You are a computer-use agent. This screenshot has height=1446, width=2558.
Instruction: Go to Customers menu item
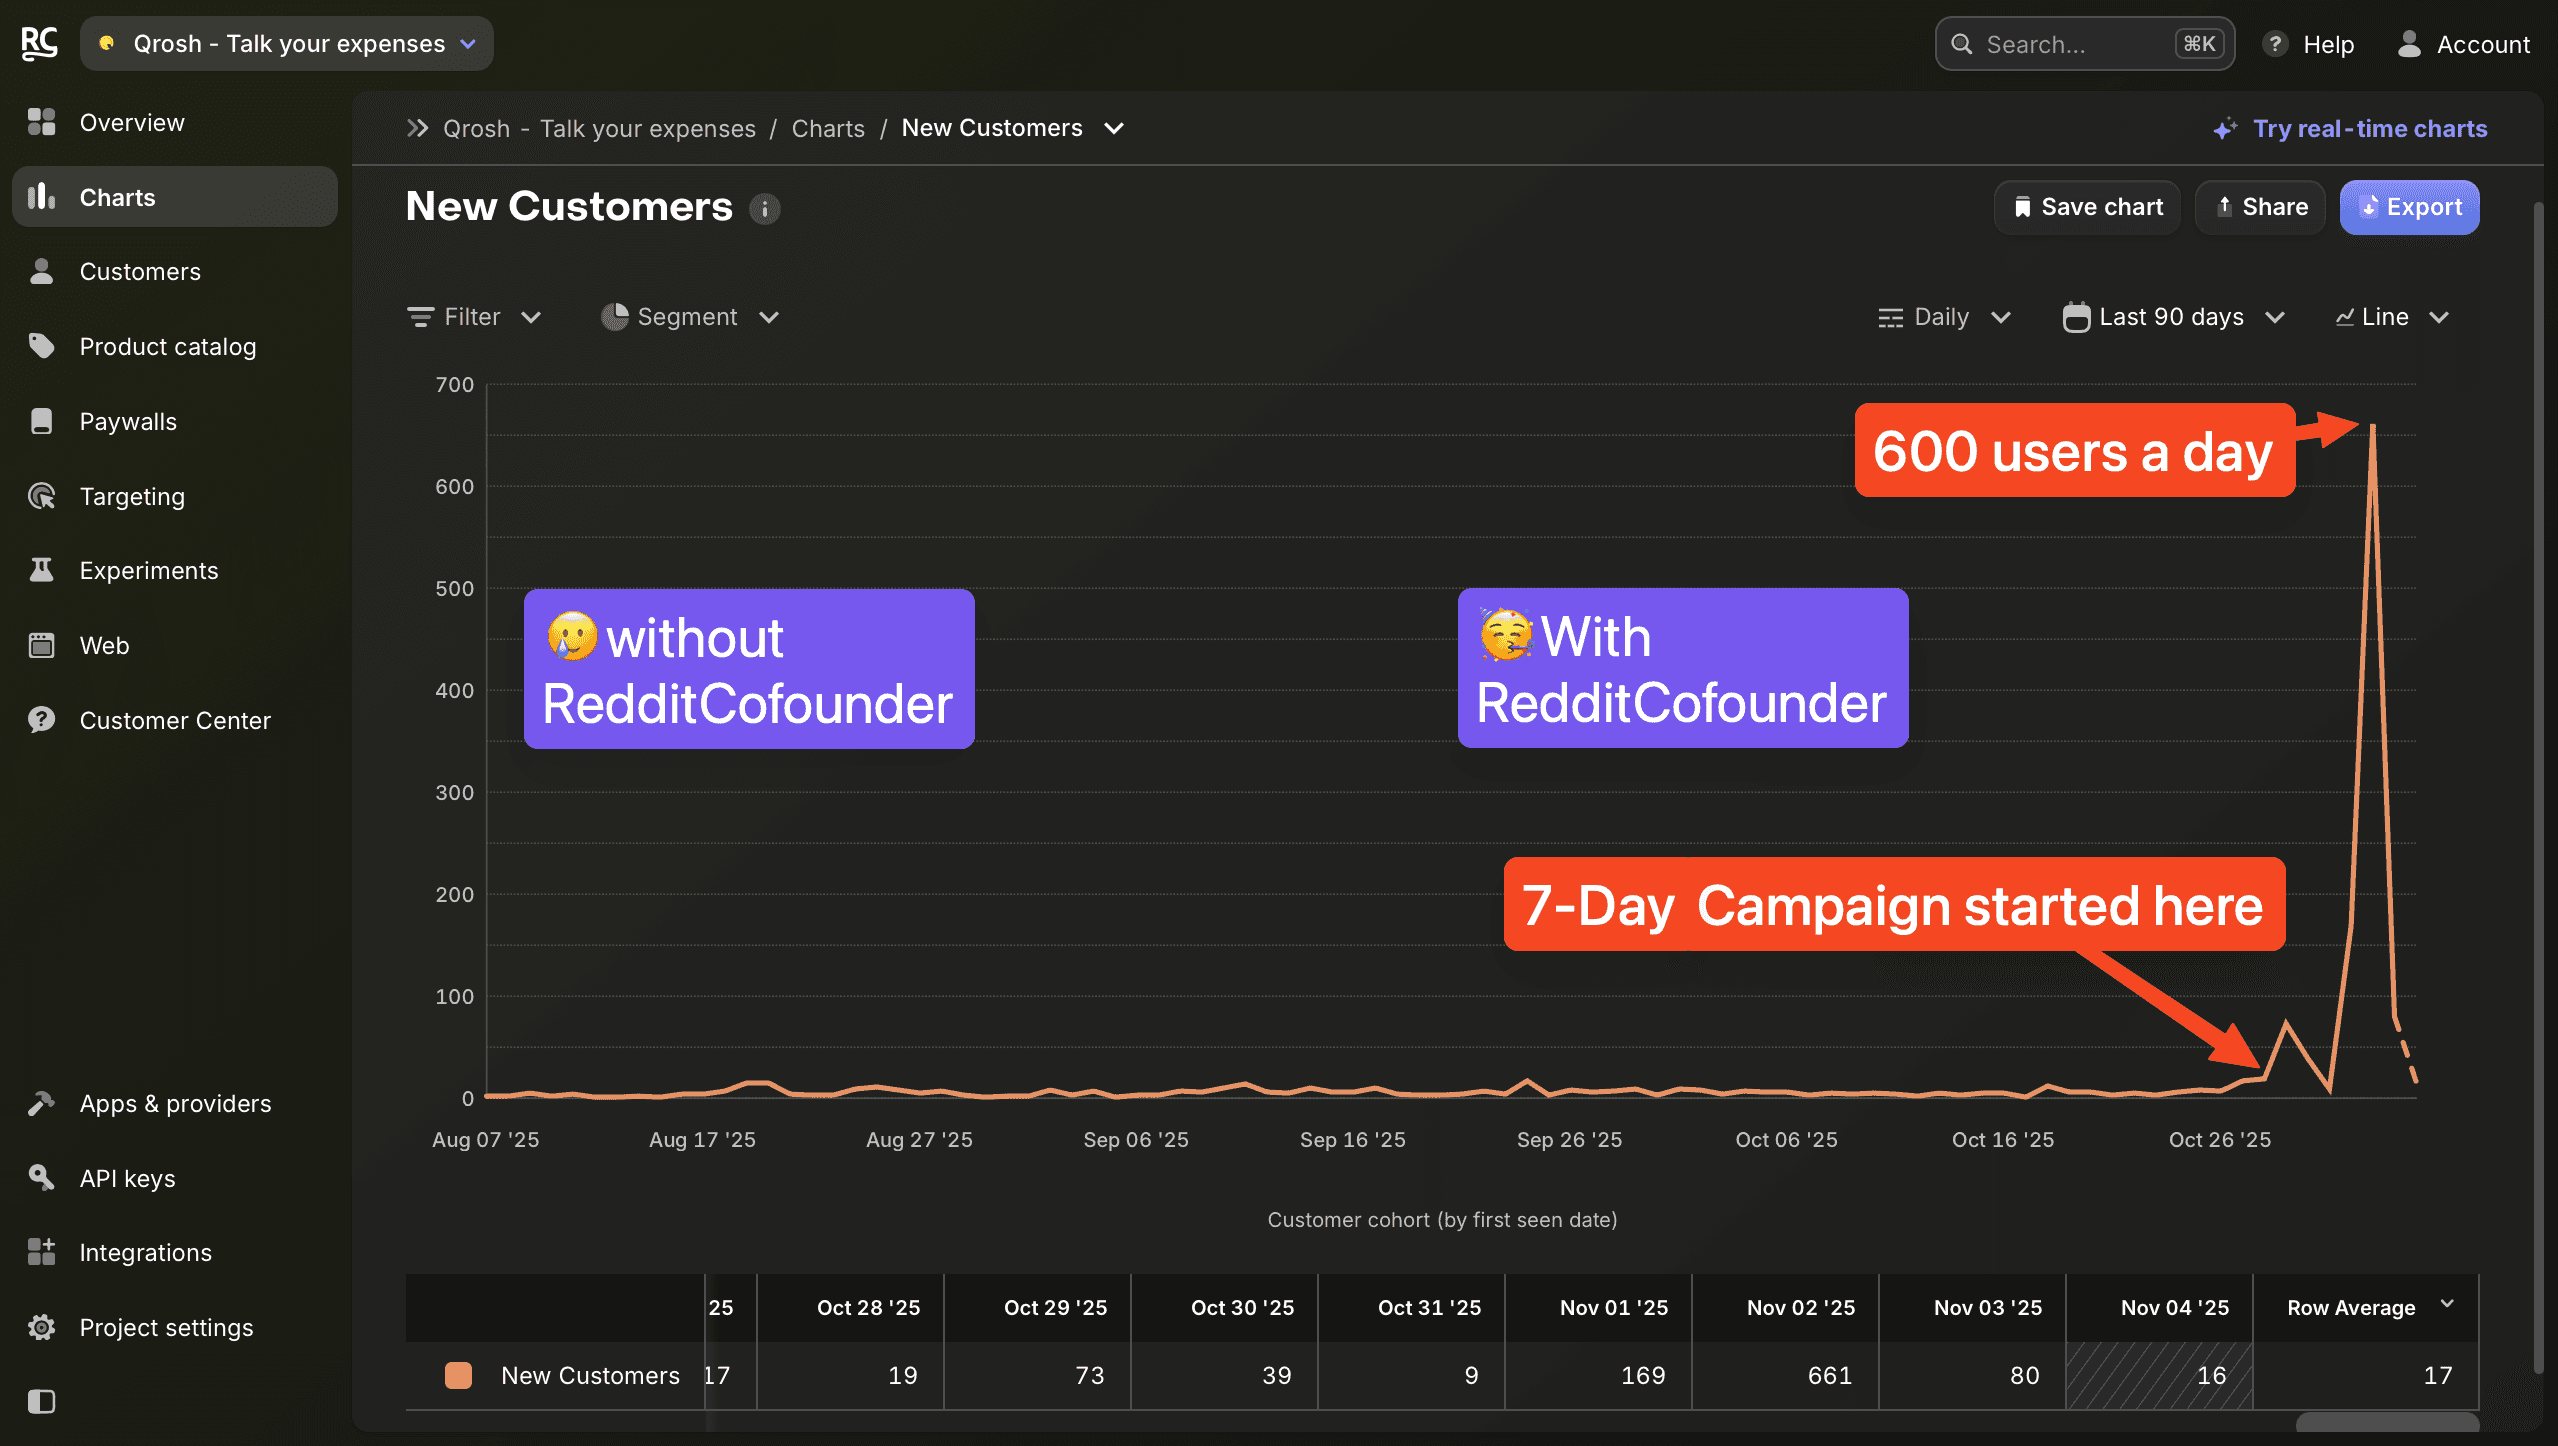click(x=140, y=271)
